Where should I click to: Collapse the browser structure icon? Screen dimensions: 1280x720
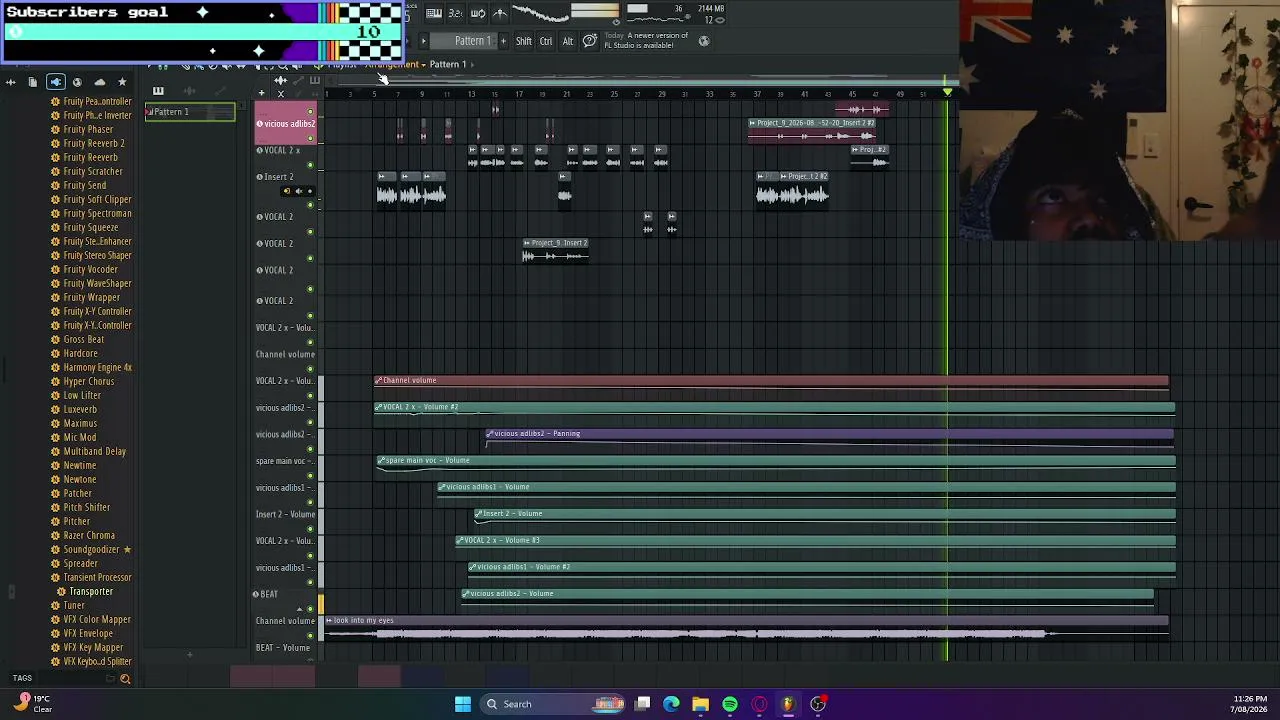11,82
